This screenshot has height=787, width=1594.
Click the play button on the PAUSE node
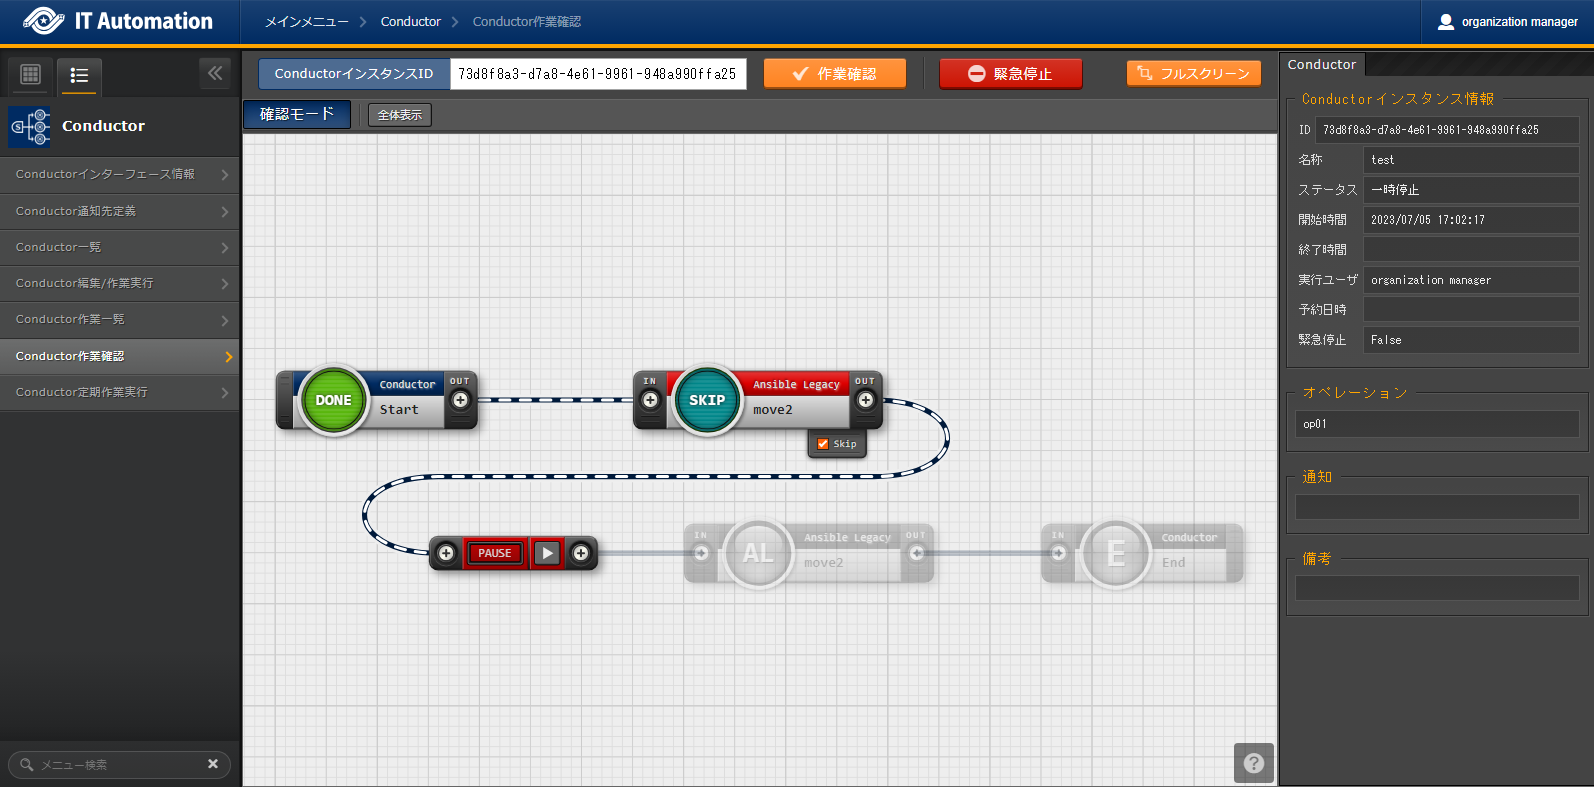[x=547, y=553]
